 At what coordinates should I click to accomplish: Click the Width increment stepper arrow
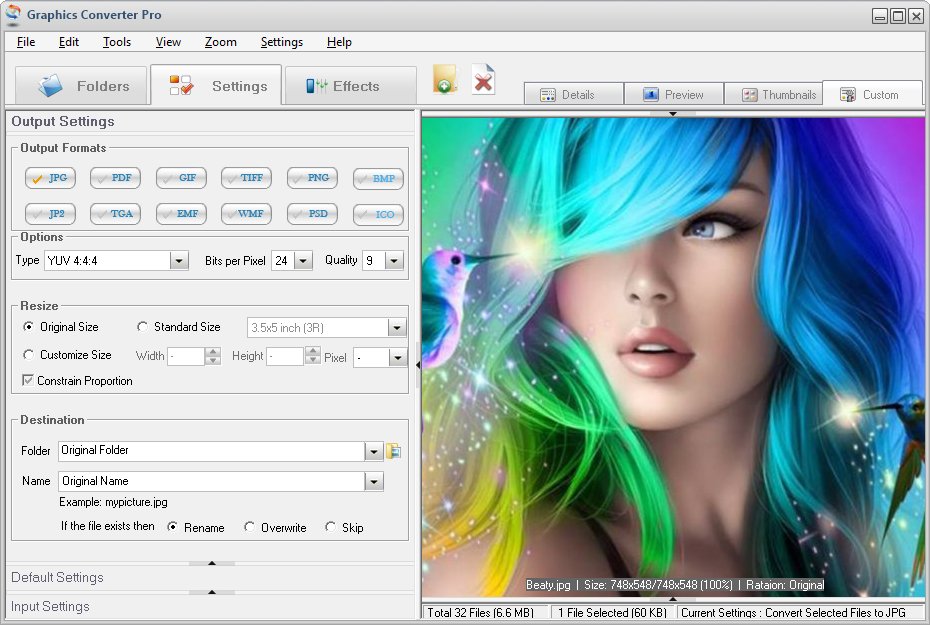[x=212, y=351]
